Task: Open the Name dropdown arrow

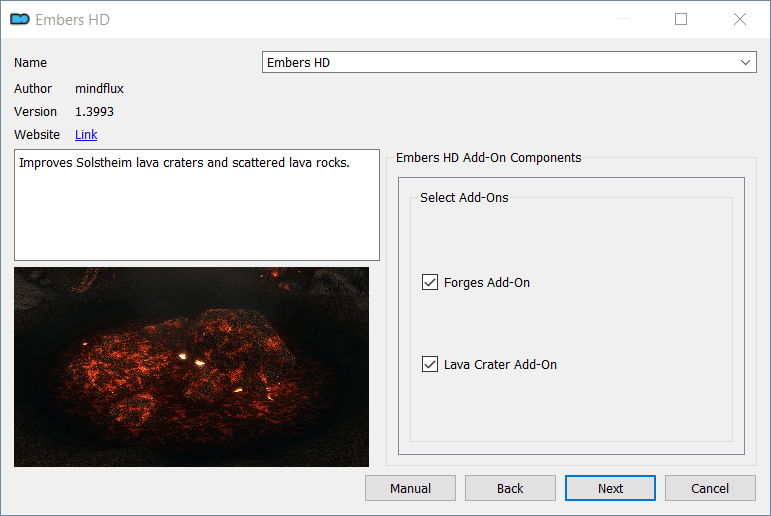Action: pyautogui.click(x=745, y=62)
